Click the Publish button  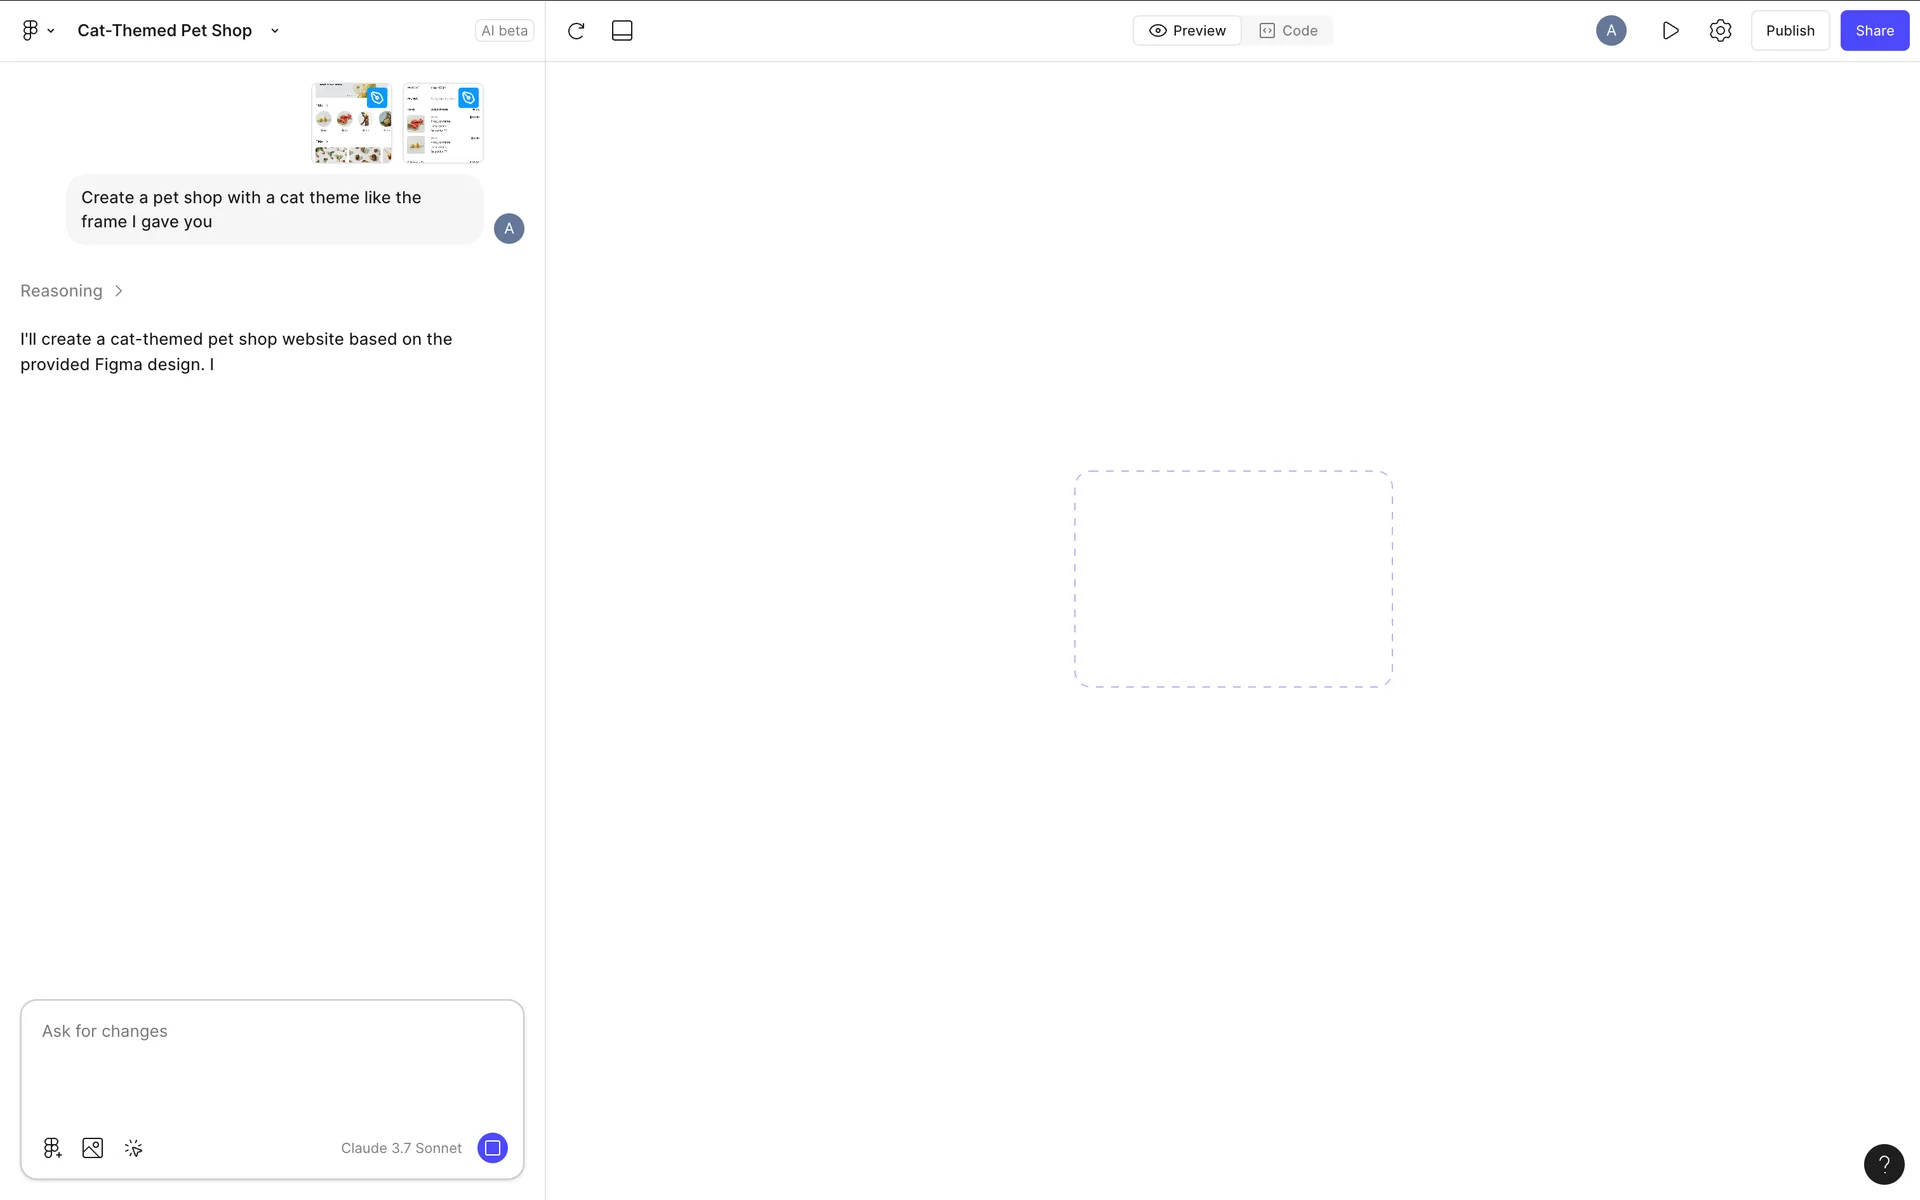coord(1789,31)
